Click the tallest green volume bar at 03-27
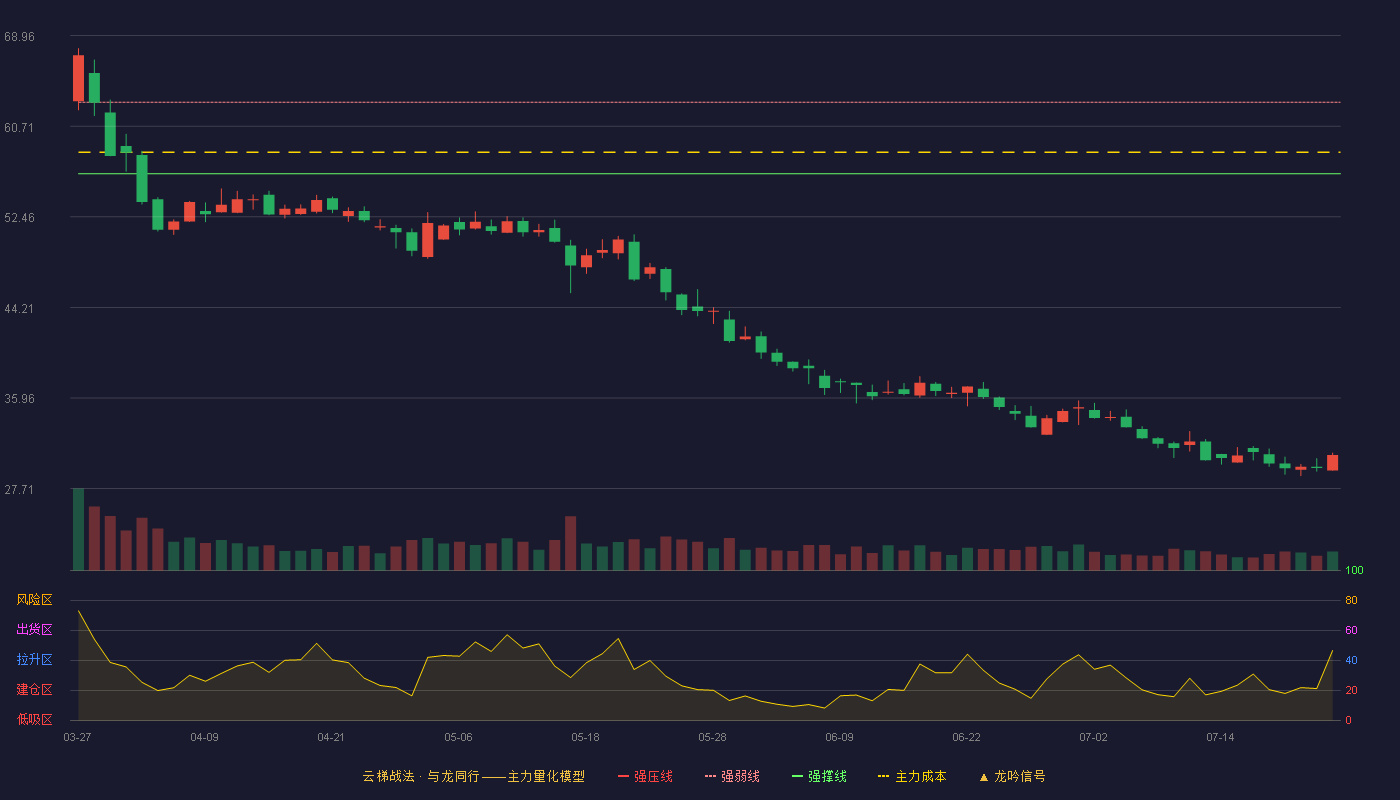Screen dimensions: 1400x800 (78, 529)
